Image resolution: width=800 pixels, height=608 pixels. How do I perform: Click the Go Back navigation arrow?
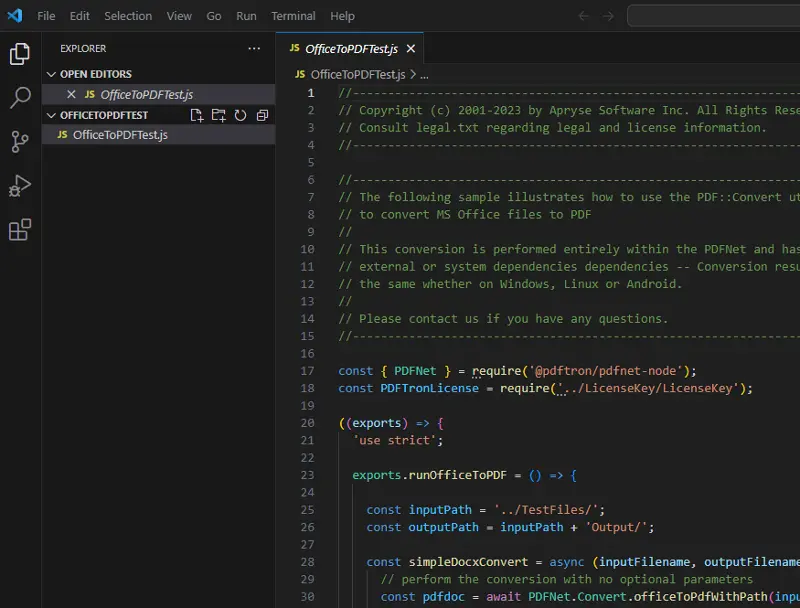click(584, 16)
